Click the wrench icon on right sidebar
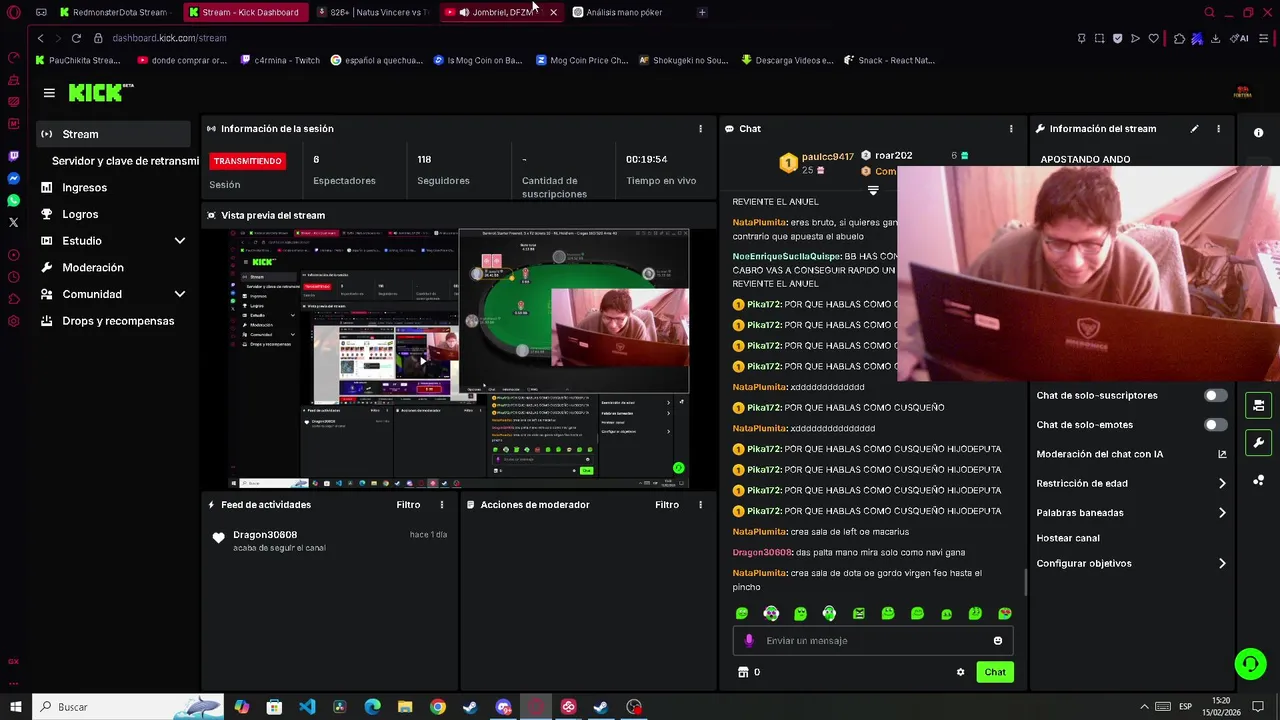 [x=1259, y=442]
